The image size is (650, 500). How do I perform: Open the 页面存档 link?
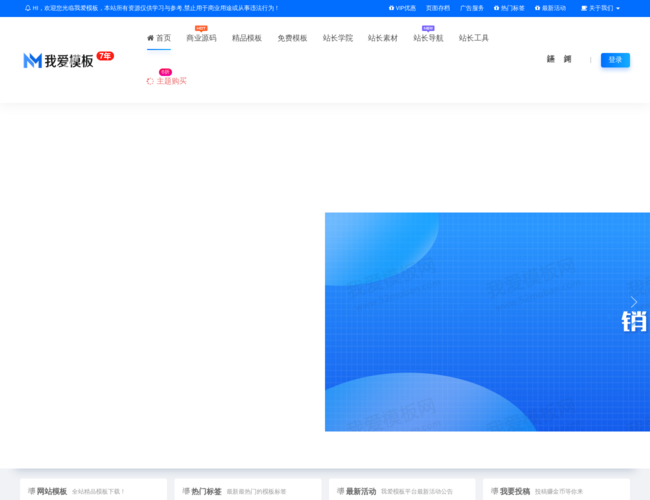click(438, 8)
